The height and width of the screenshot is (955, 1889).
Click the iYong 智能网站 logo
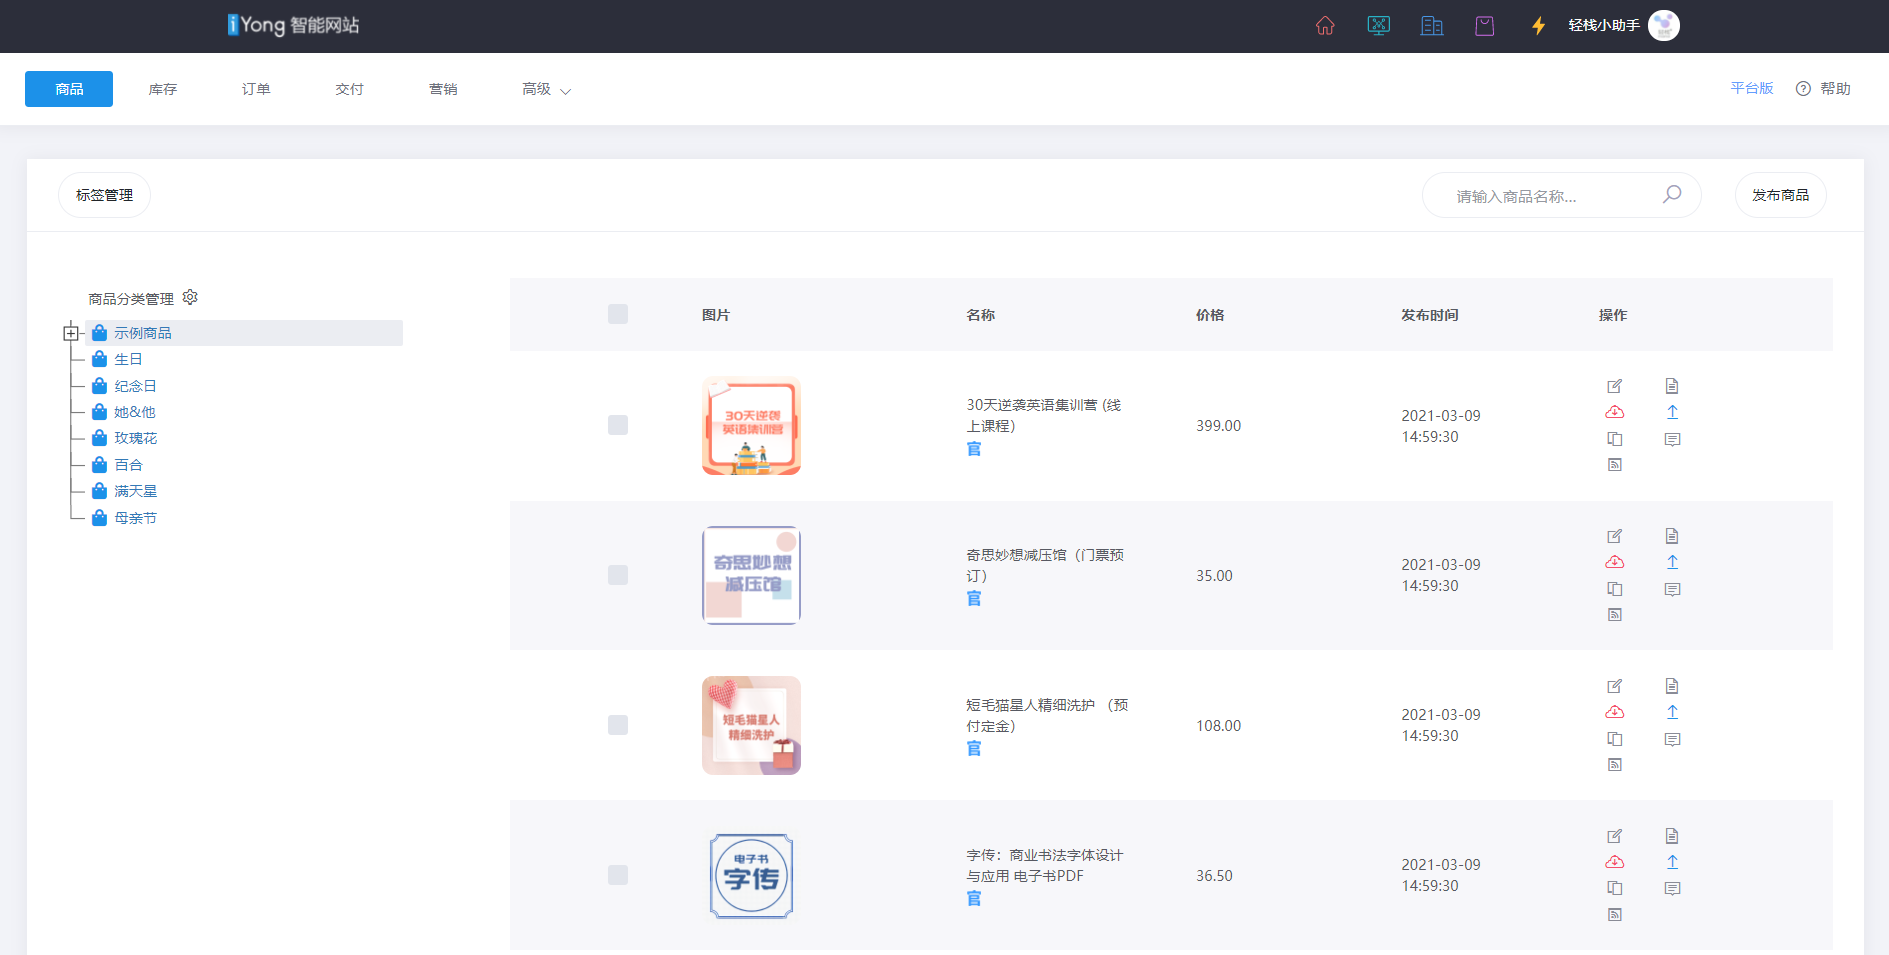[293, 25]
